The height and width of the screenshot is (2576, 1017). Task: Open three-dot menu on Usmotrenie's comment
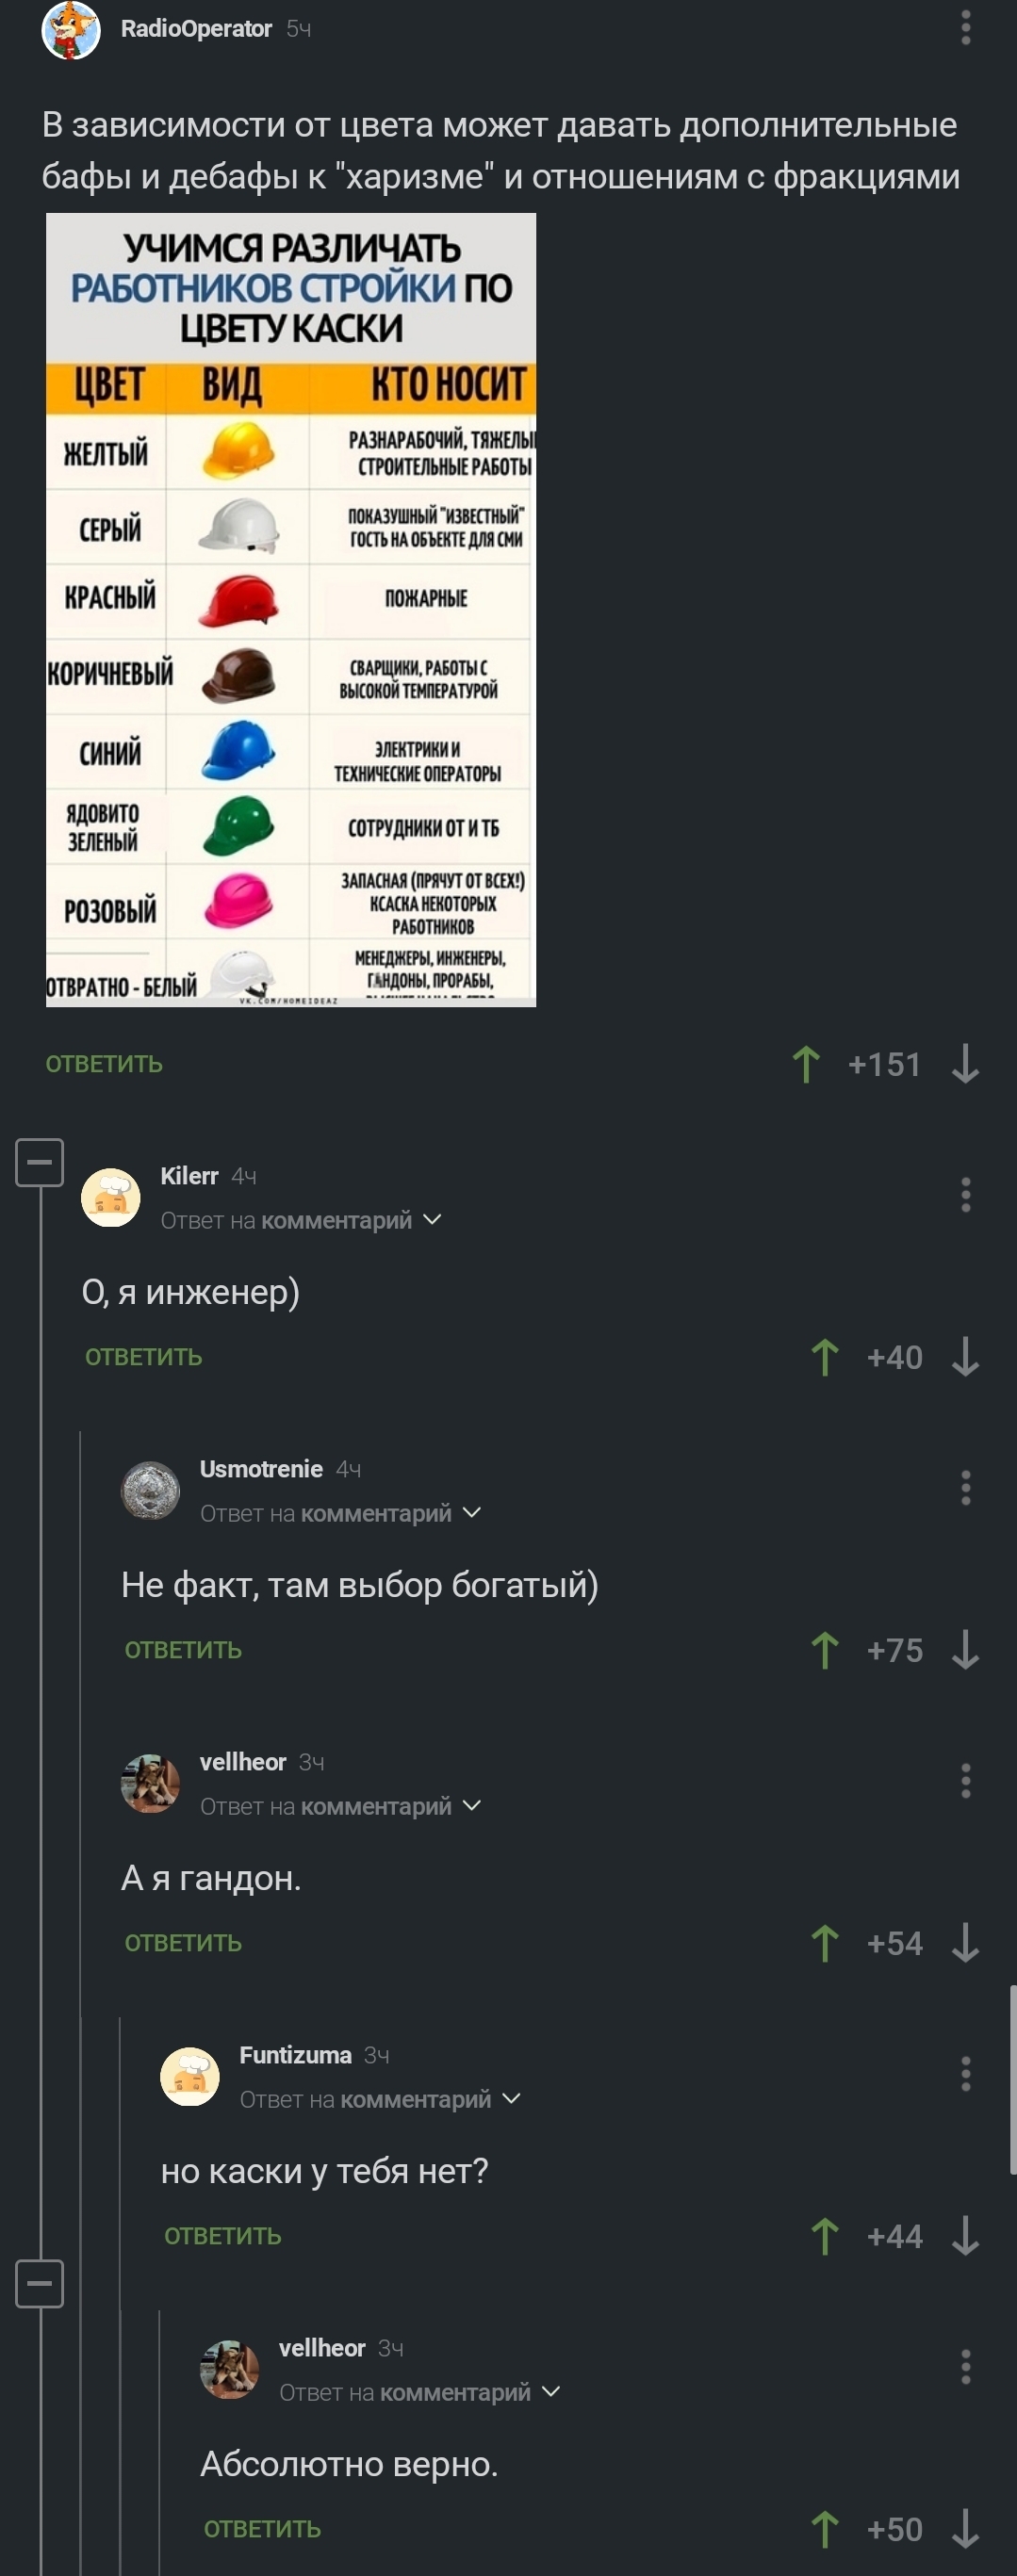(965, 1488)
